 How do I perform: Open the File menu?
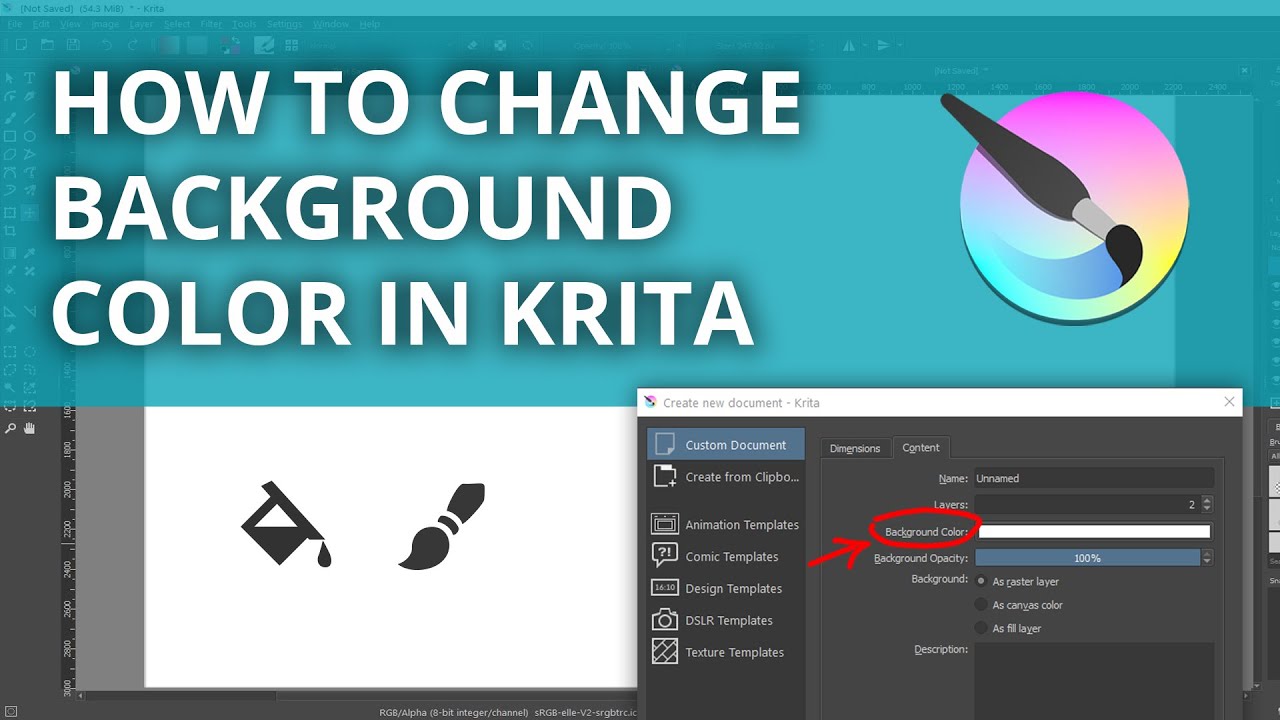click(15, 24)
